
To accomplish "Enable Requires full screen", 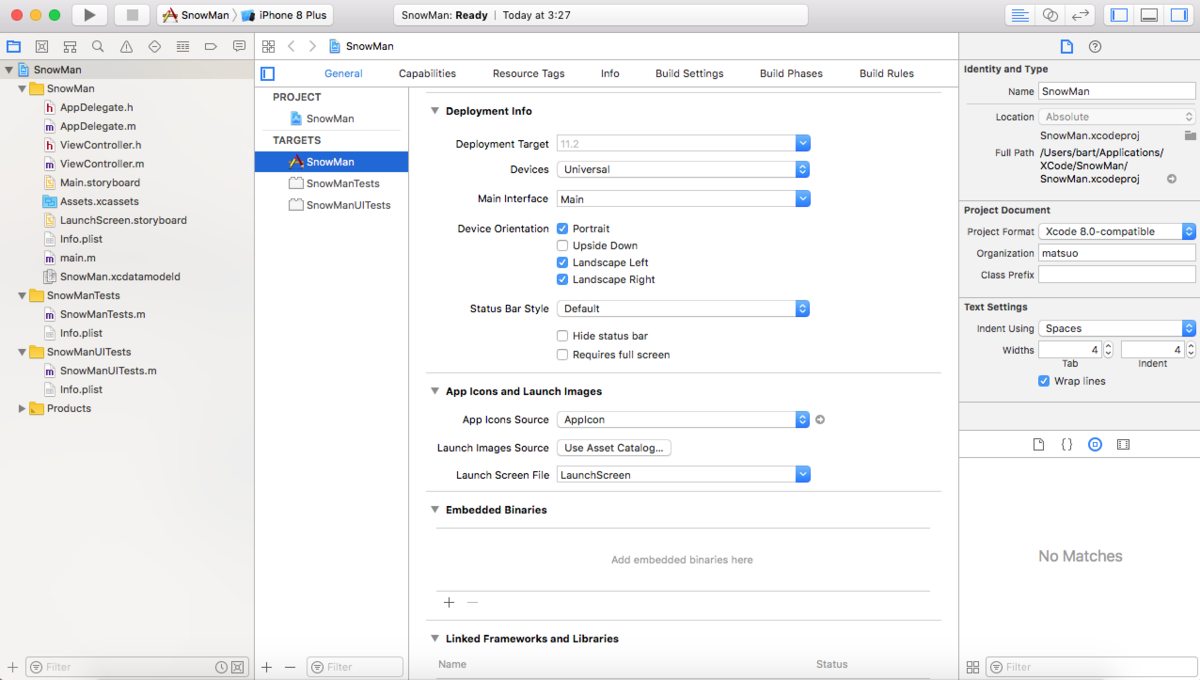I will click(563, 355).
